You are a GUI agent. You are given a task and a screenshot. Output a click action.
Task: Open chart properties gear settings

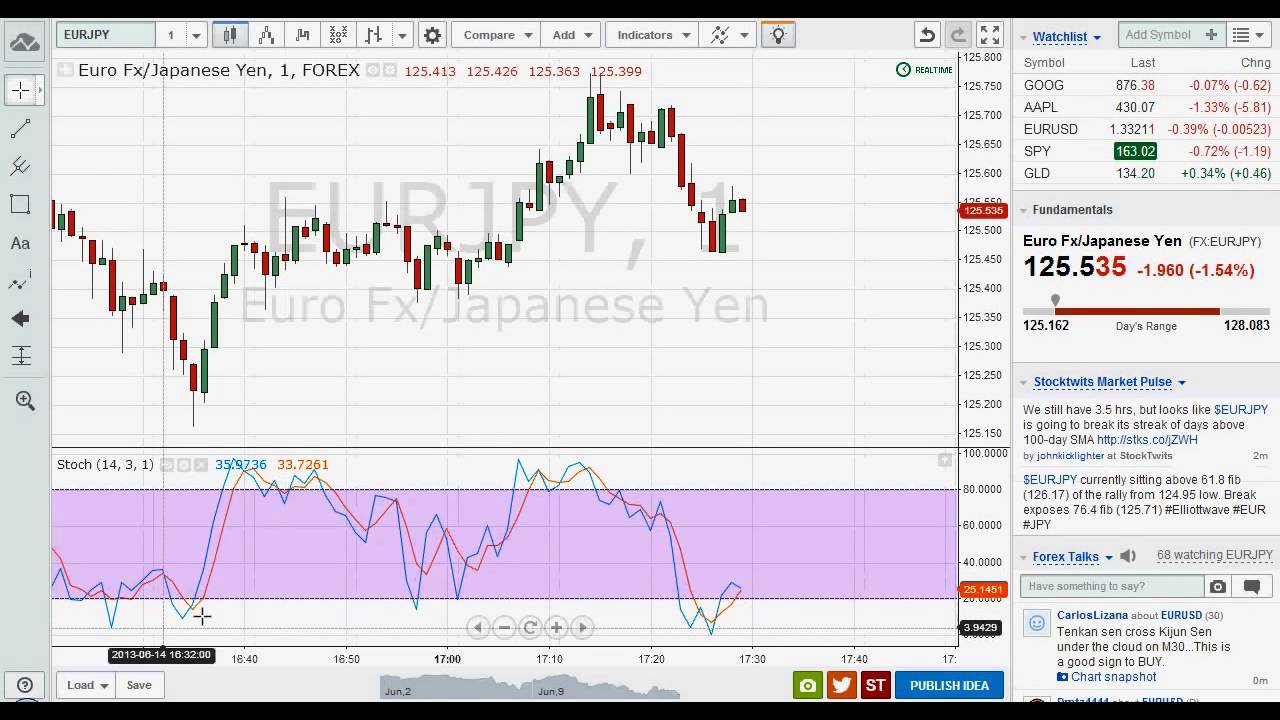point(432,35)
